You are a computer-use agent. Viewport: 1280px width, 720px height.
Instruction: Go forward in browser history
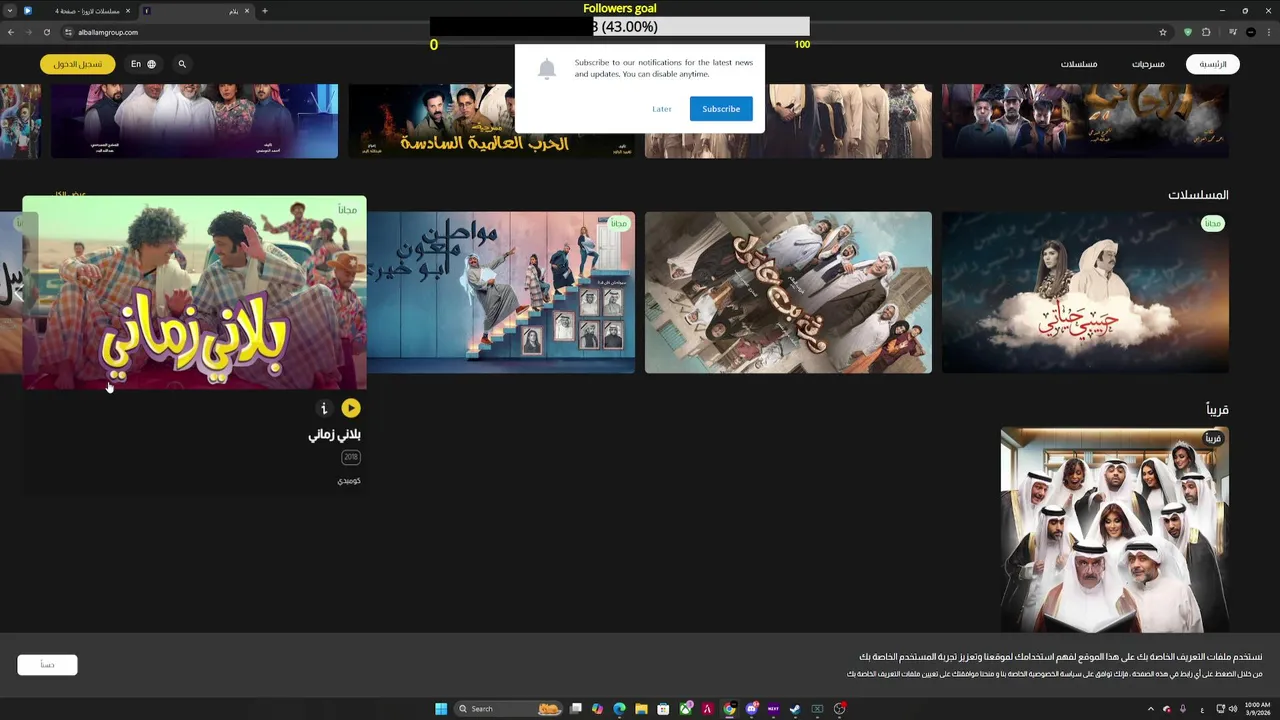click(x=28, y=32)
